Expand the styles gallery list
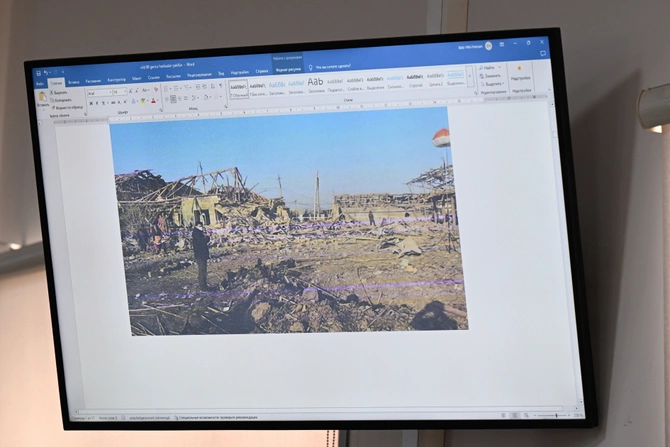 click(468, 82)
